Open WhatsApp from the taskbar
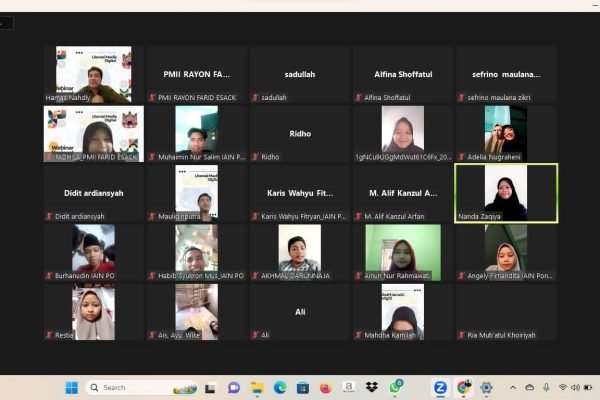Image resolution: width=600 pixels, height=400 pixels. [x=396, y=386]
